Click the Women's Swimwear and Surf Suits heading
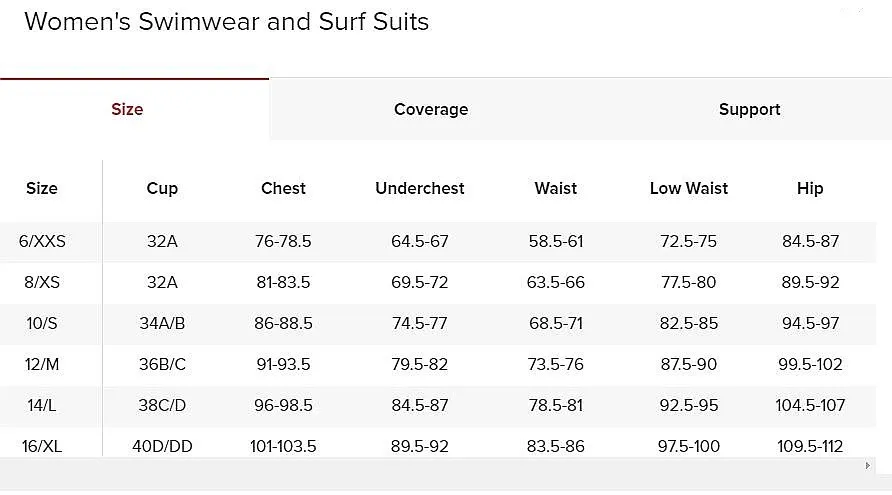Screen dimensions: 892x495 [226, 22]
